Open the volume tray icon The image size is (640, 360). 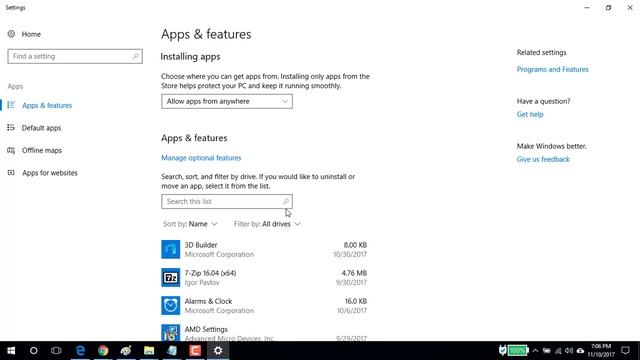569,351
